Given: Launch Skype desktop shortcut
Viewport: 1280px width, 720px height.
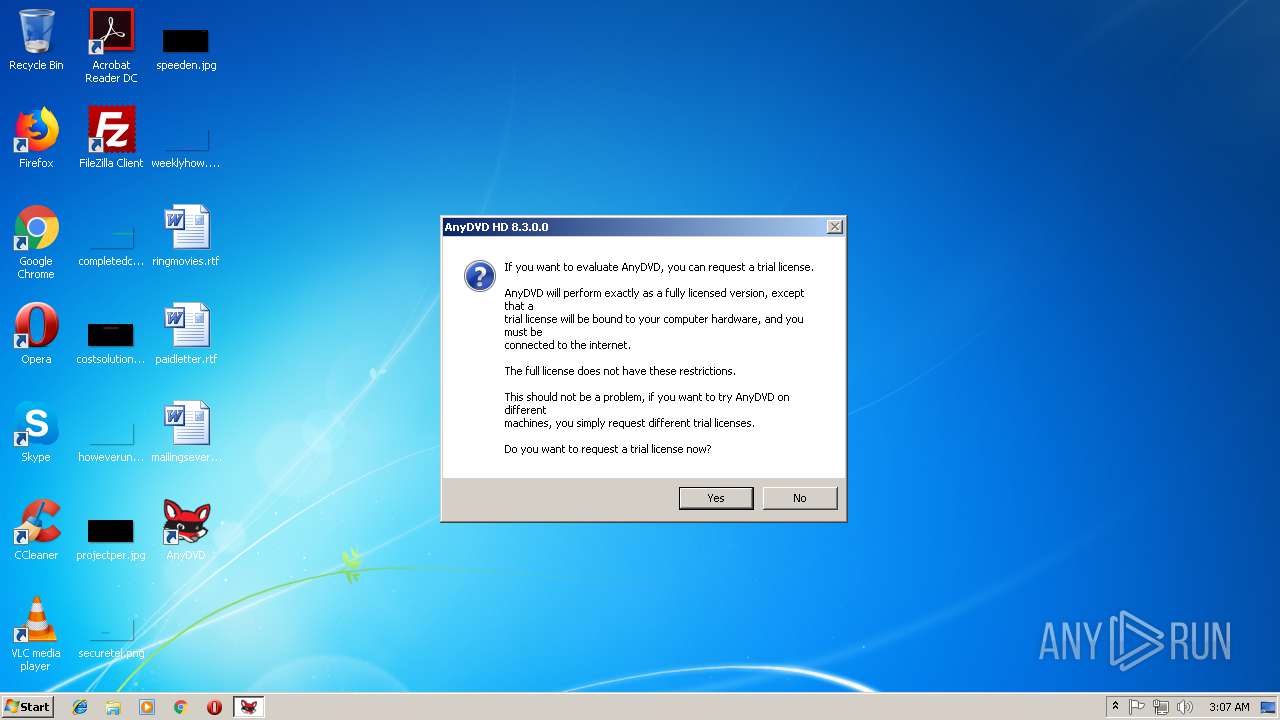Looking at the screenshot, I should coord(36,432).
